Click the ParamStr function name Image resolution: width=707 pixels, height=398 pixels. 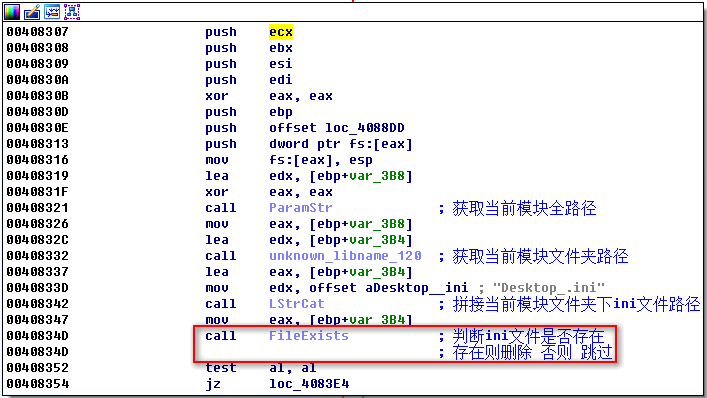pyautogui.click(x=301, y=208)
